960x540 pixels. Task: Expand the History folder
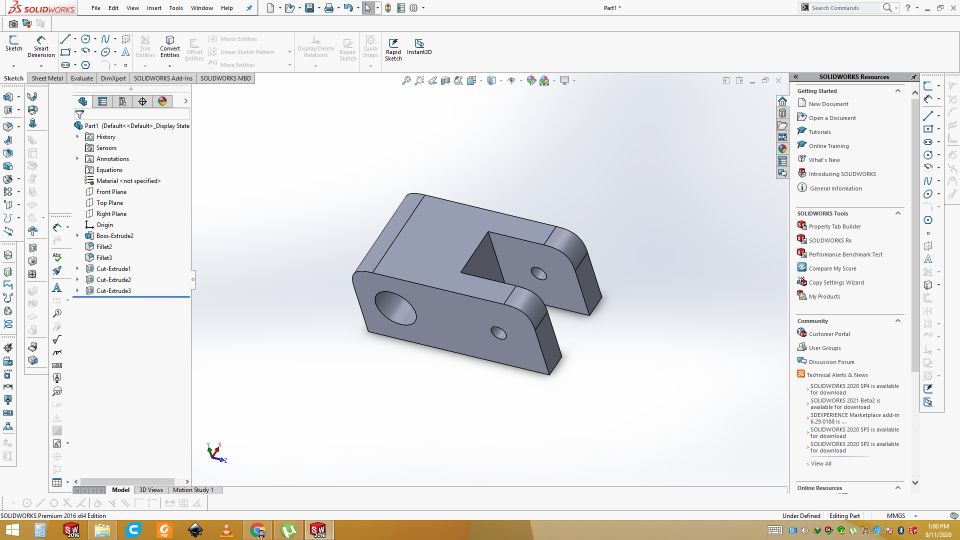pyautogui.click(x=78, y=137)
